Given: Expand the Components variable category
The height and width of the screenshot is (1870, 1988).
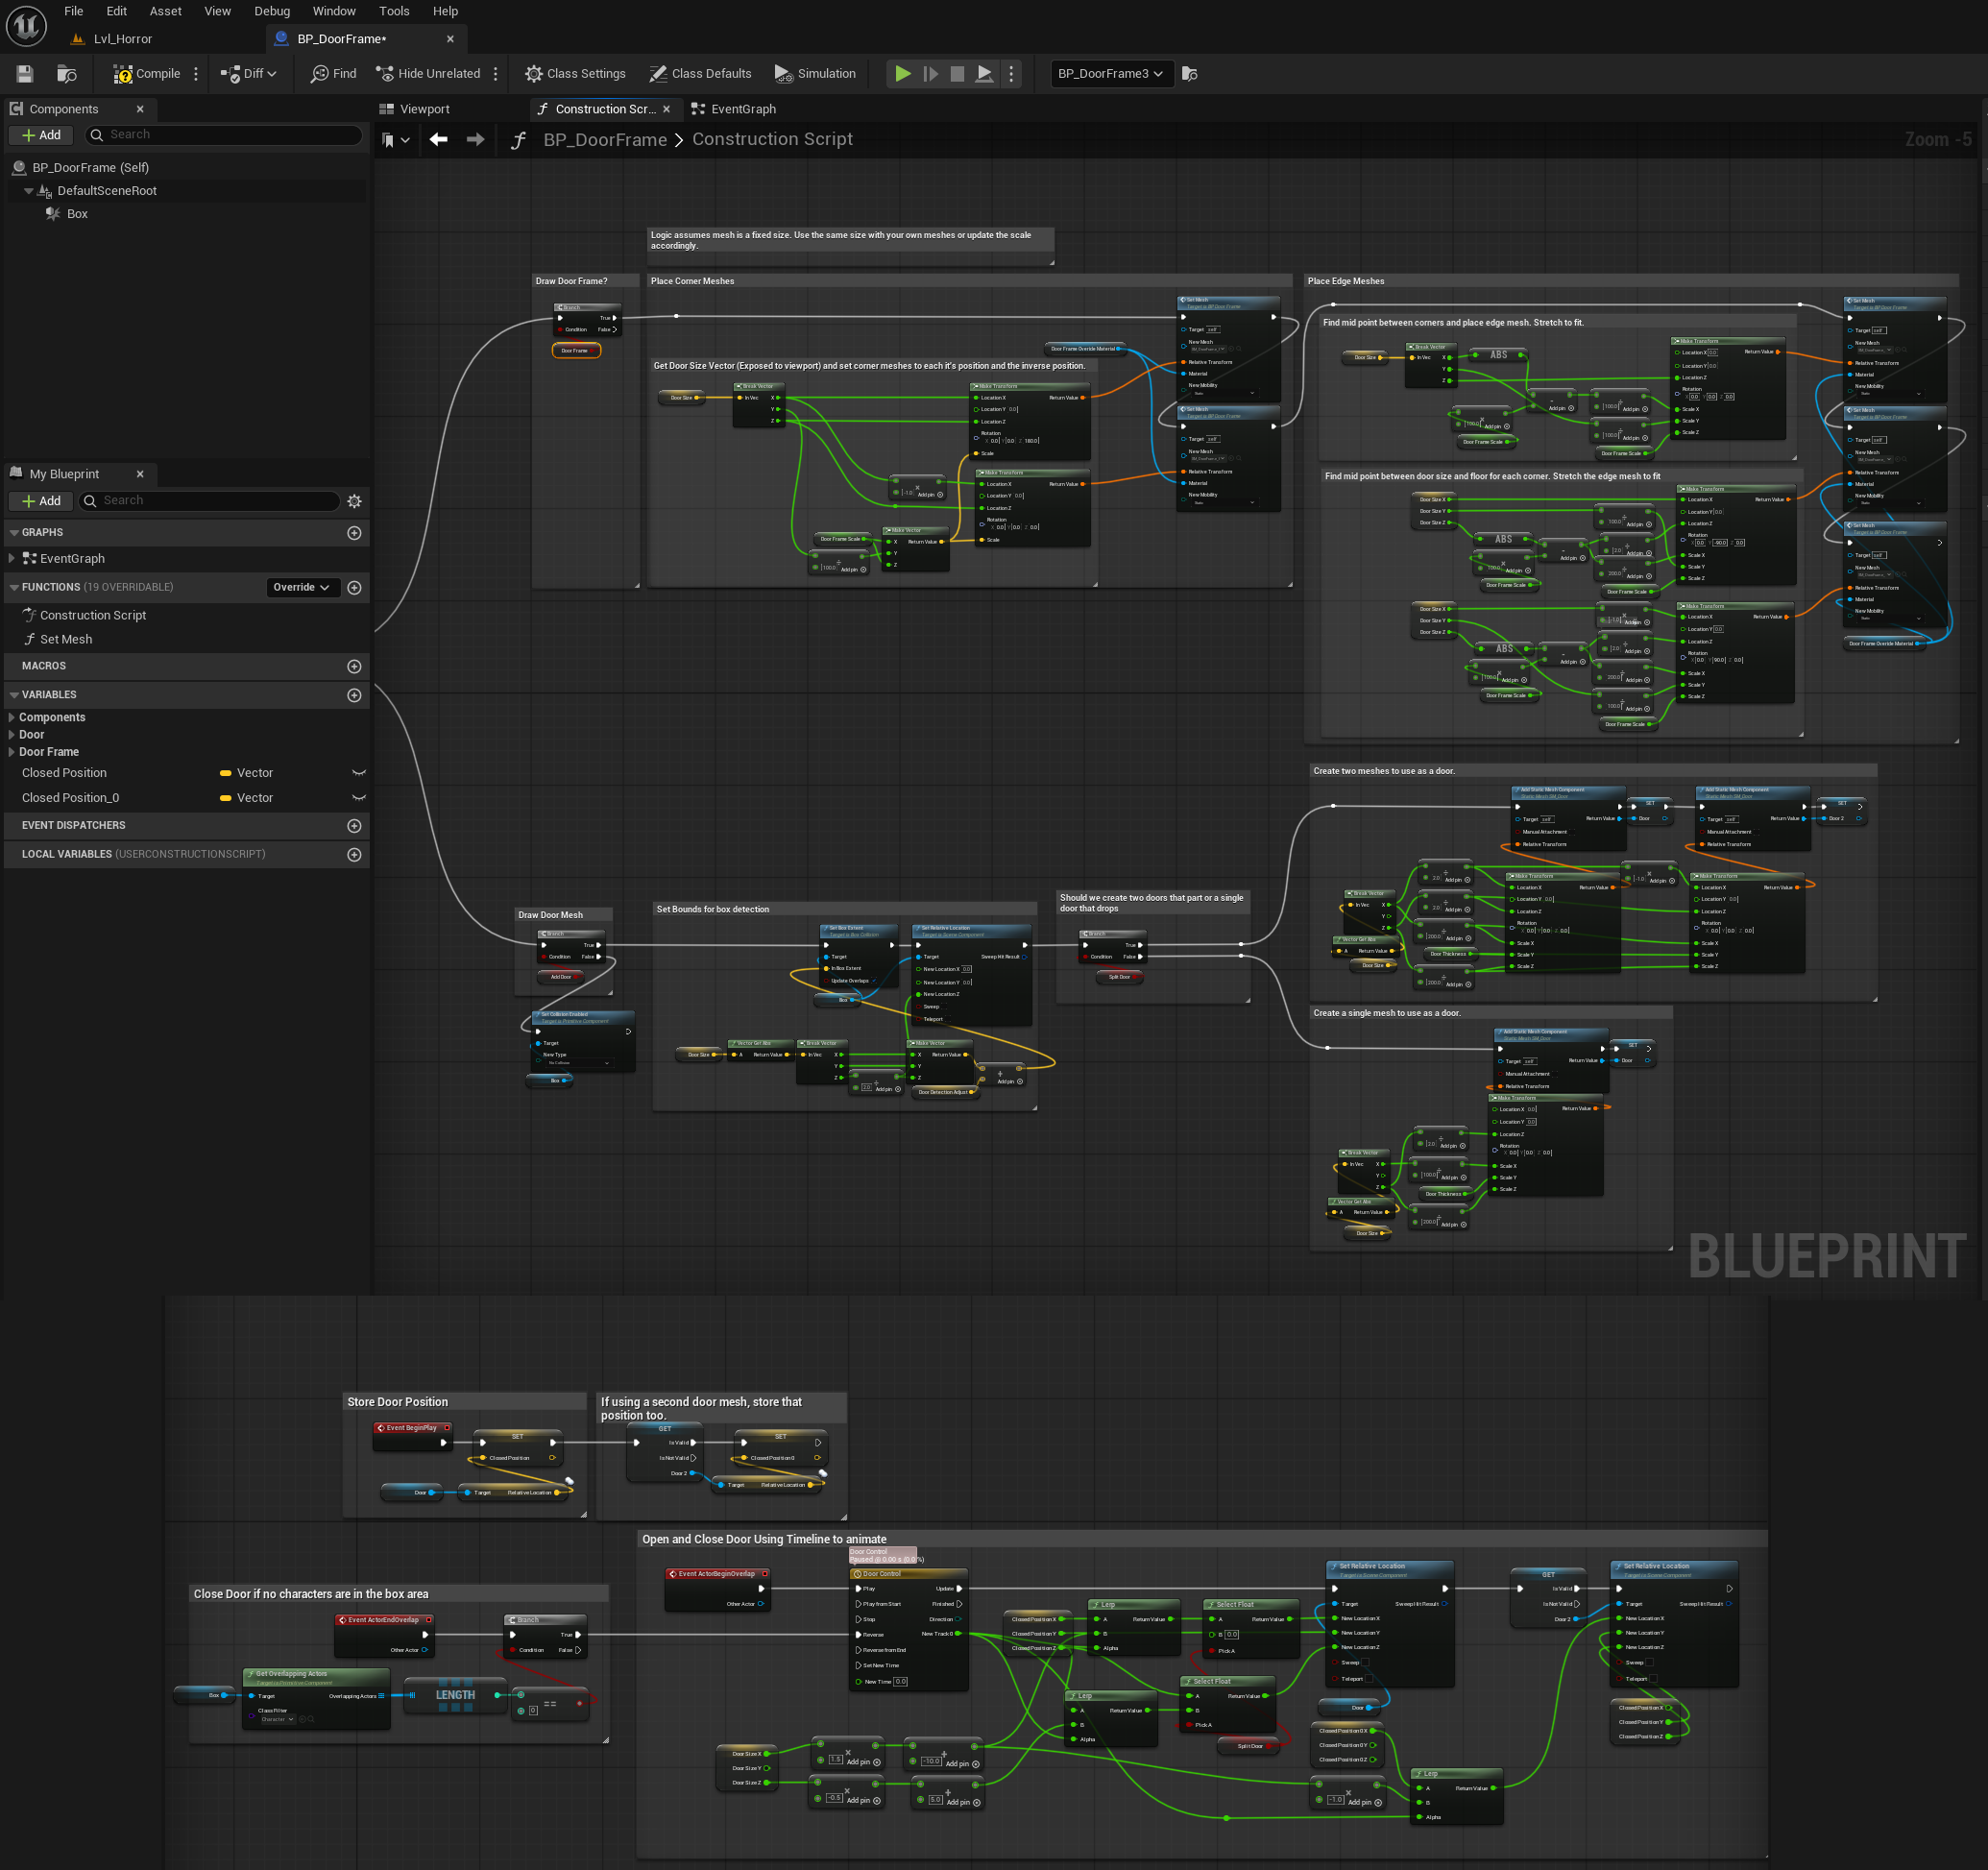Looking at the screenshot, I should (x=11, y=717).
